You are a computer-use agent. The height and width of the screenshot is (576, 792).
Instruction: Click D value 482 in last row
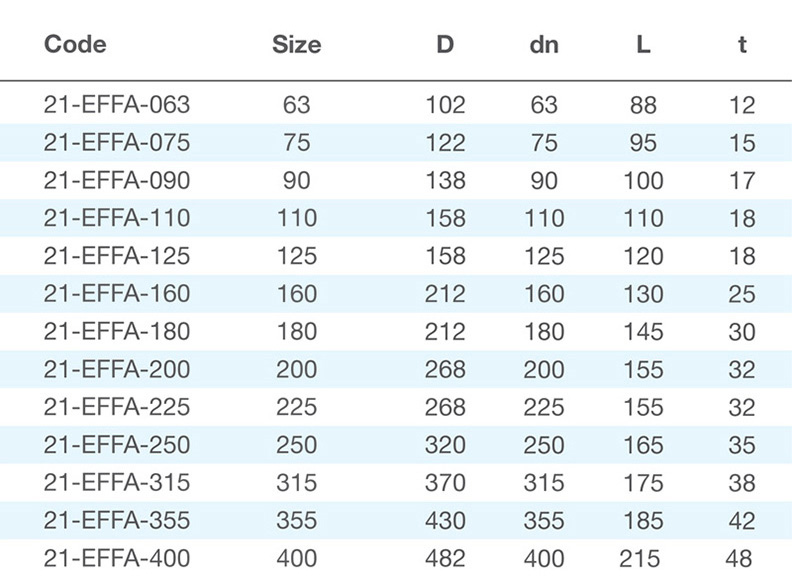tap(444, 558)
